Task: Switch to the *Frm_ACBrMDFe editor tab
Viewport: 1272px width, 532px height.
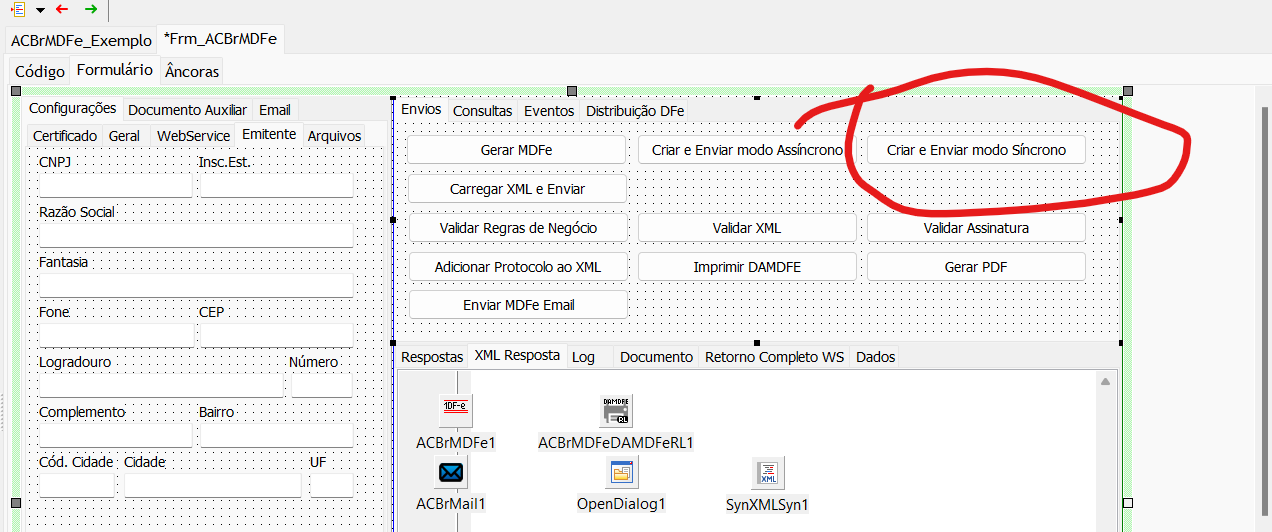Action: point(220,39)
